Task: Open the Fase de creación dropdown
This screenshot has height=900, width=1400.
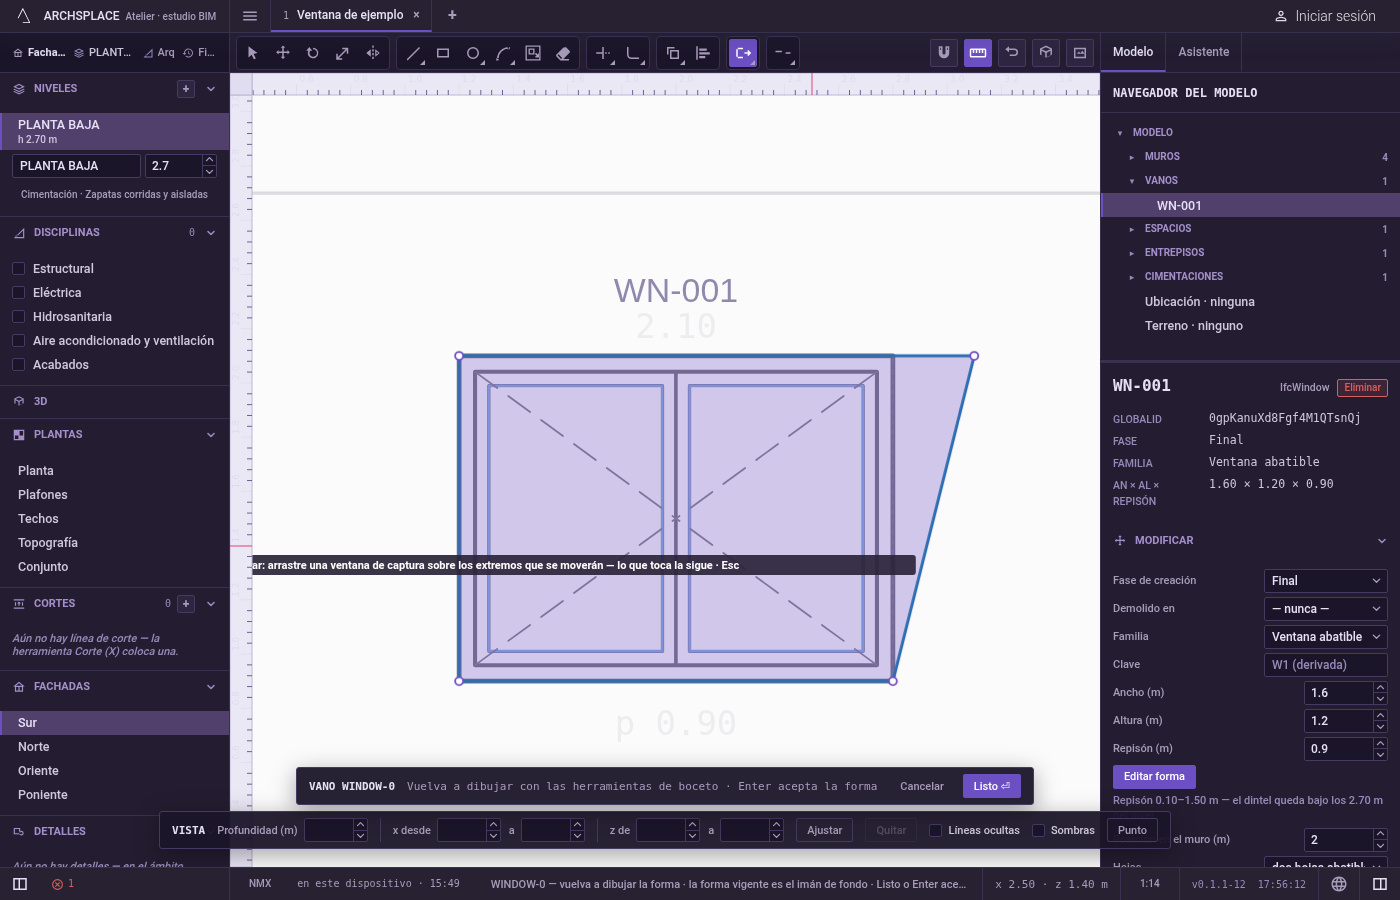Action: [1326, 581]
